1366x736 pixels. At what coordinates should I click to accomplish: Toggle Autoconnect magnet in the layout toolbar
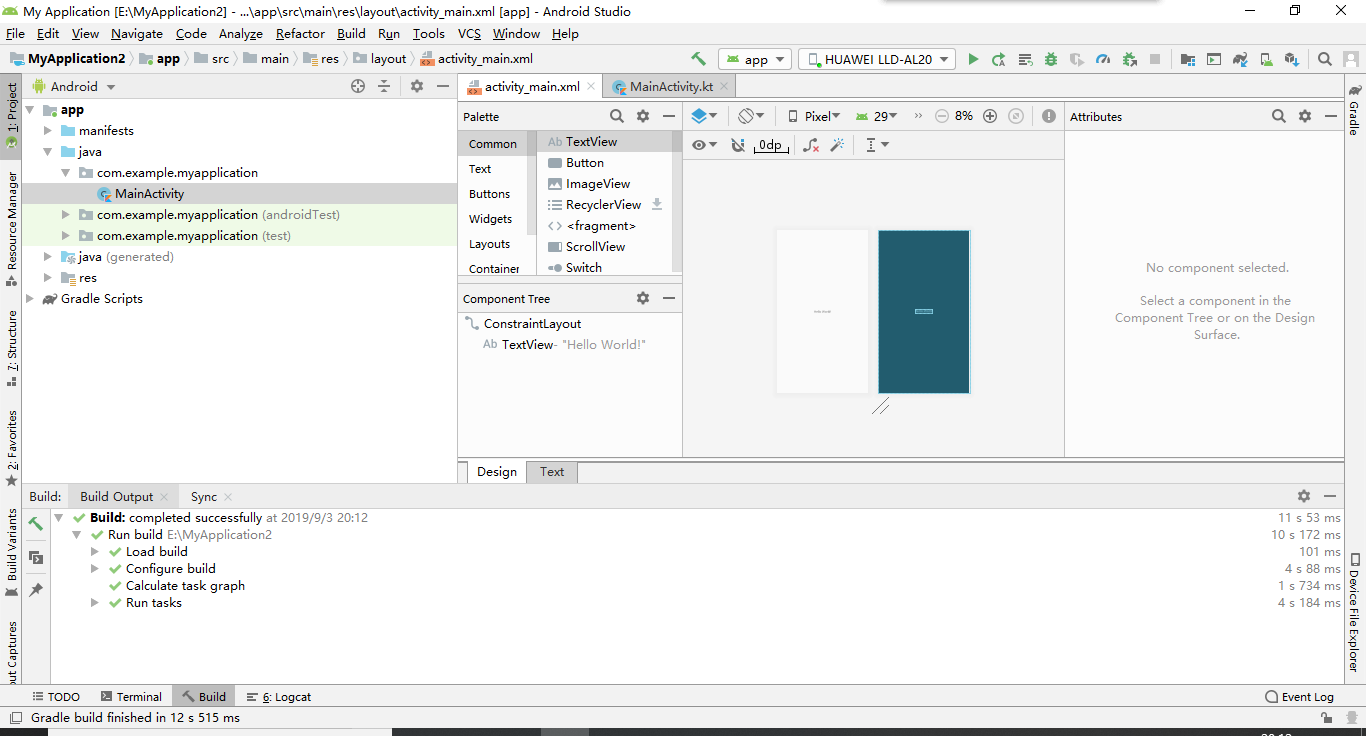[738, 145]
